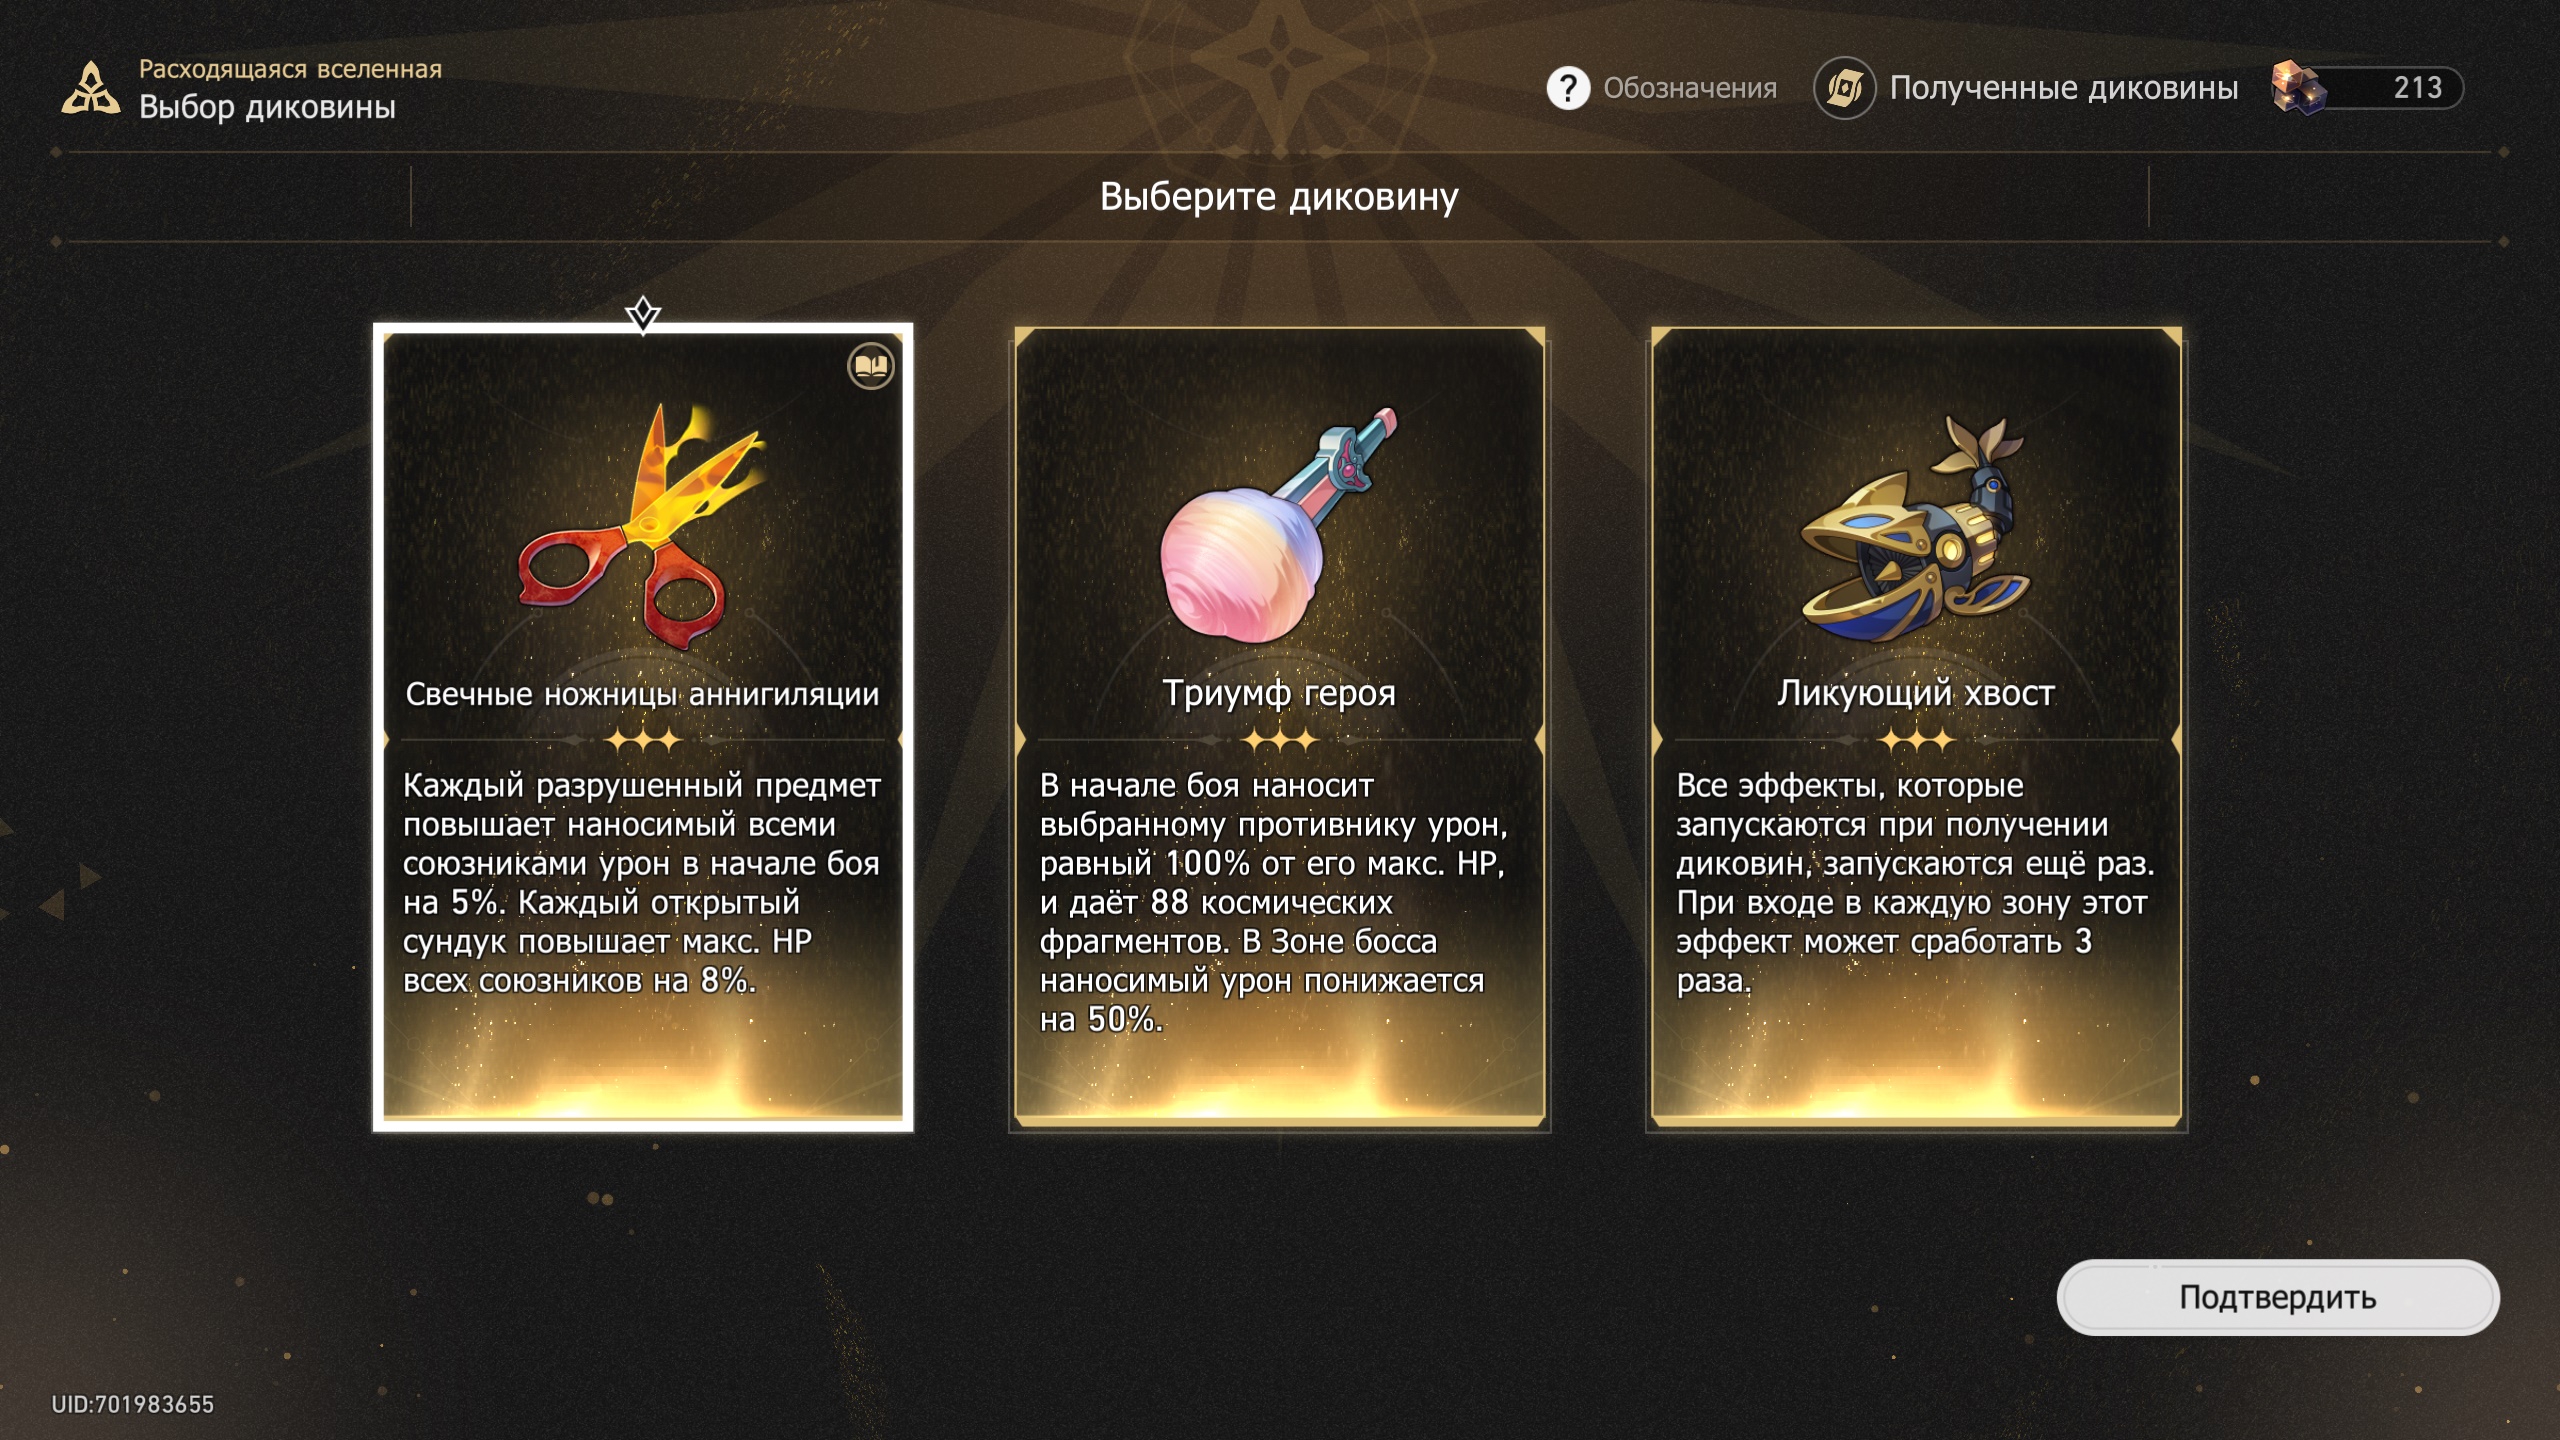The image size is (2560, 1440).
Task: Click the Триумф героя description text
Action: 1273,902
